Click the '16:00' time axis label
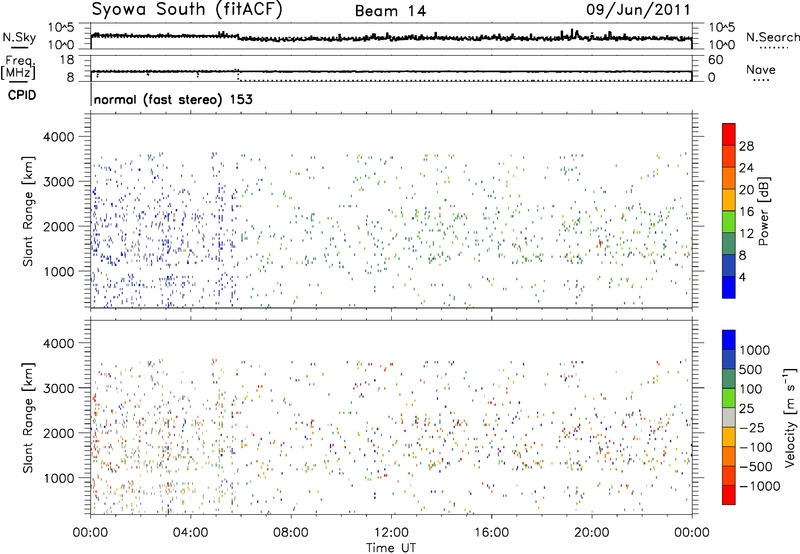 491,533
